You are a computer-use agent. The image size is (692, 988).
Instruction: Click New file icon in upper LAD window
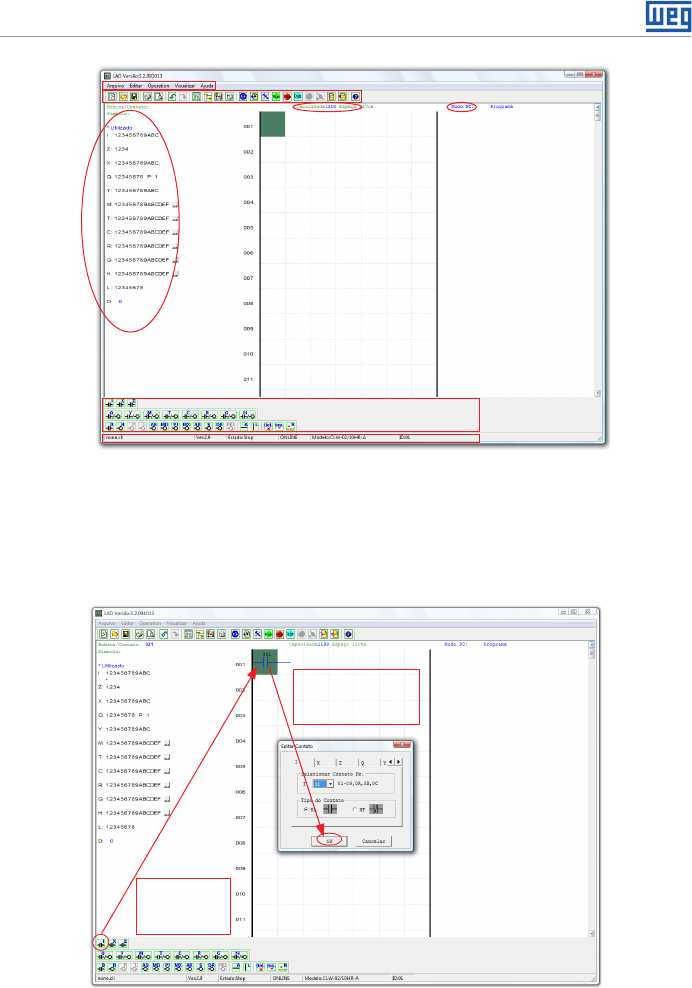112,96
